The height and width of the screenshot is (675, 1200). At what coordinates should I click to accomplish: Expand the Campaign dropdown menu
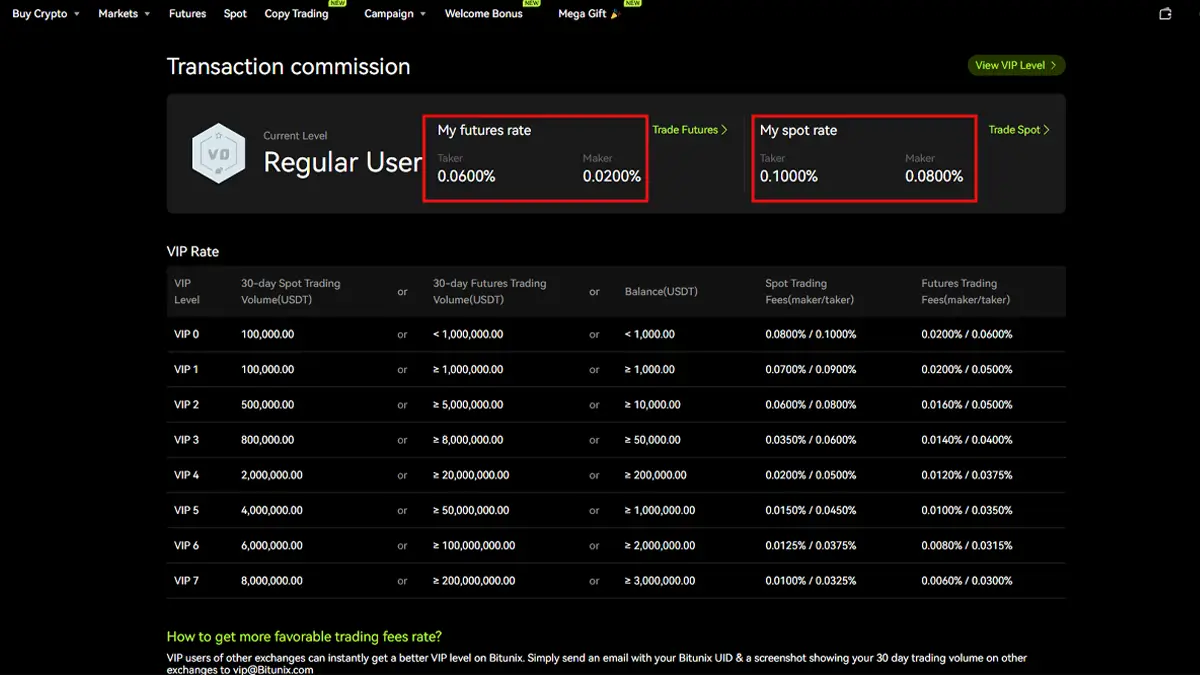point(395,14)
